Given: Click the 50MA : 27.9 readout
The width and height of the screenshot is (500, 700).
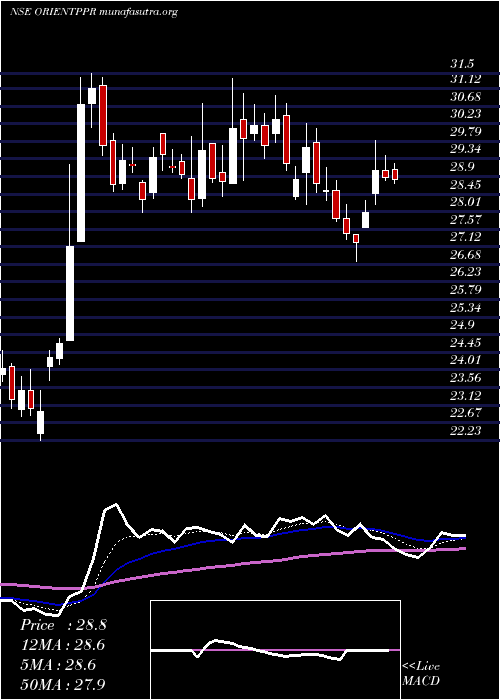Looking at the screenshot, I should click(63, 684).
